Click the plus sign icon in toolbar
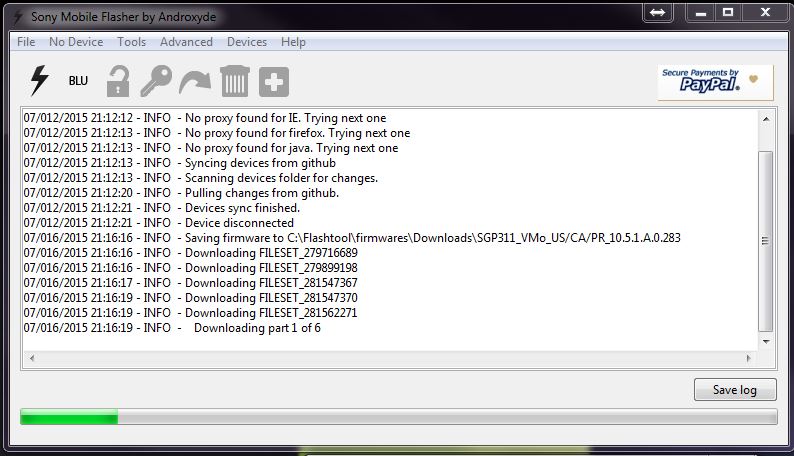Viewport: 794px width, 456px height. tap(274, 81)
